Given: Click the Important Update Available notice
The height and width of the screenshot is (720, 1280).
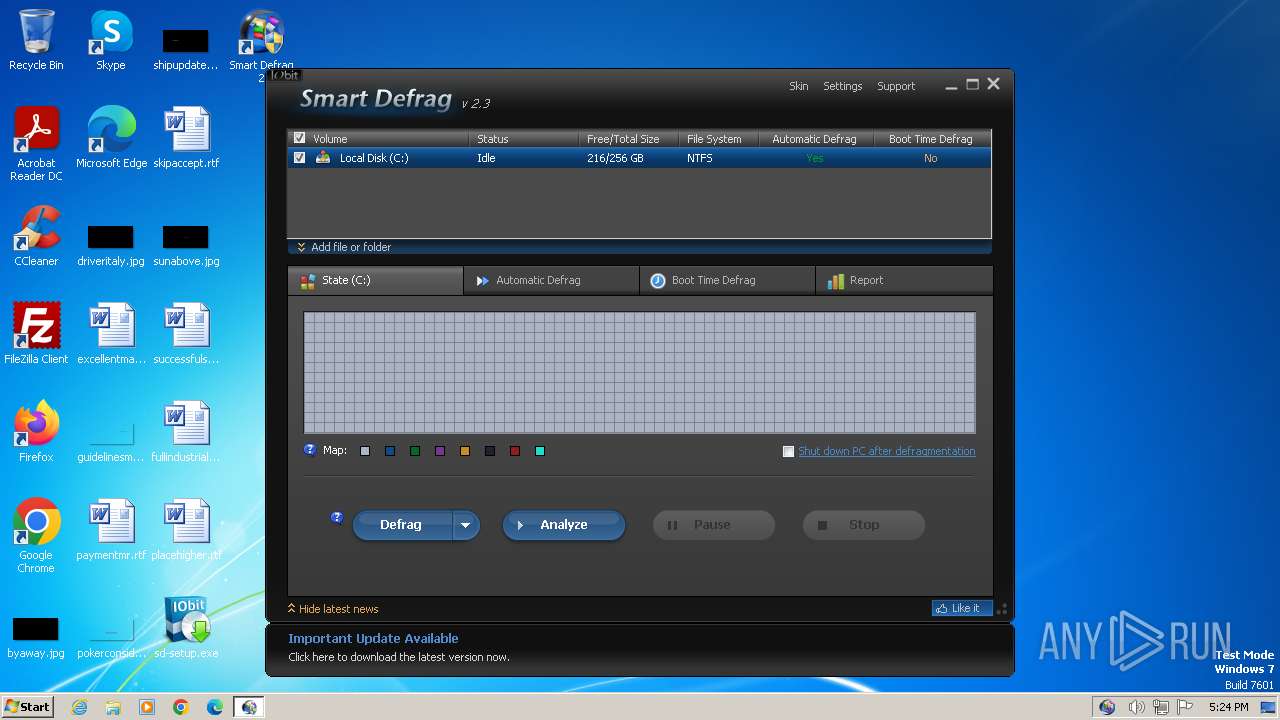Looking at the screenshot, I should (x=373, y=638).
